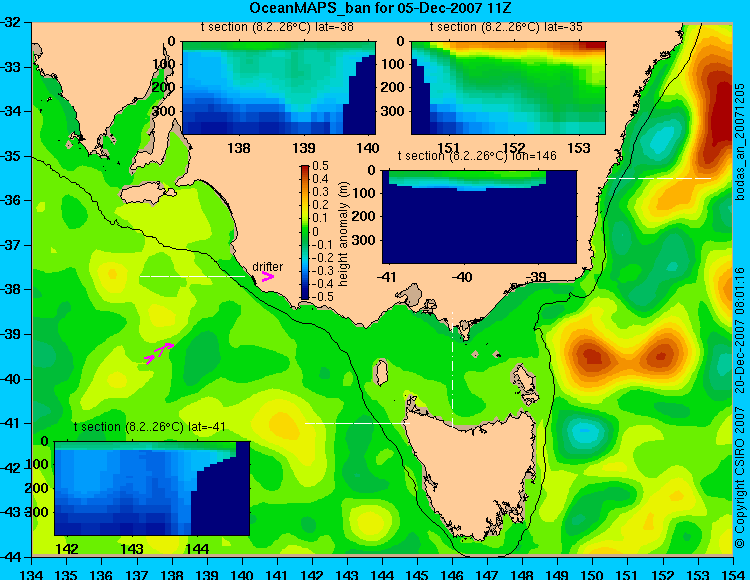Click the dashed vertical section line at longitude 146

pyautogui.click(x=452, y=369)
